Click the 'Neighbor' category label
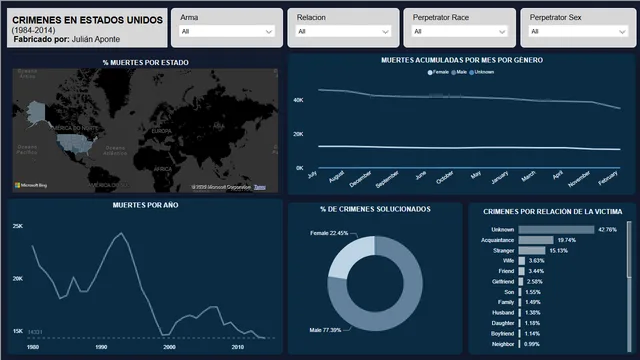 point(503,344)
